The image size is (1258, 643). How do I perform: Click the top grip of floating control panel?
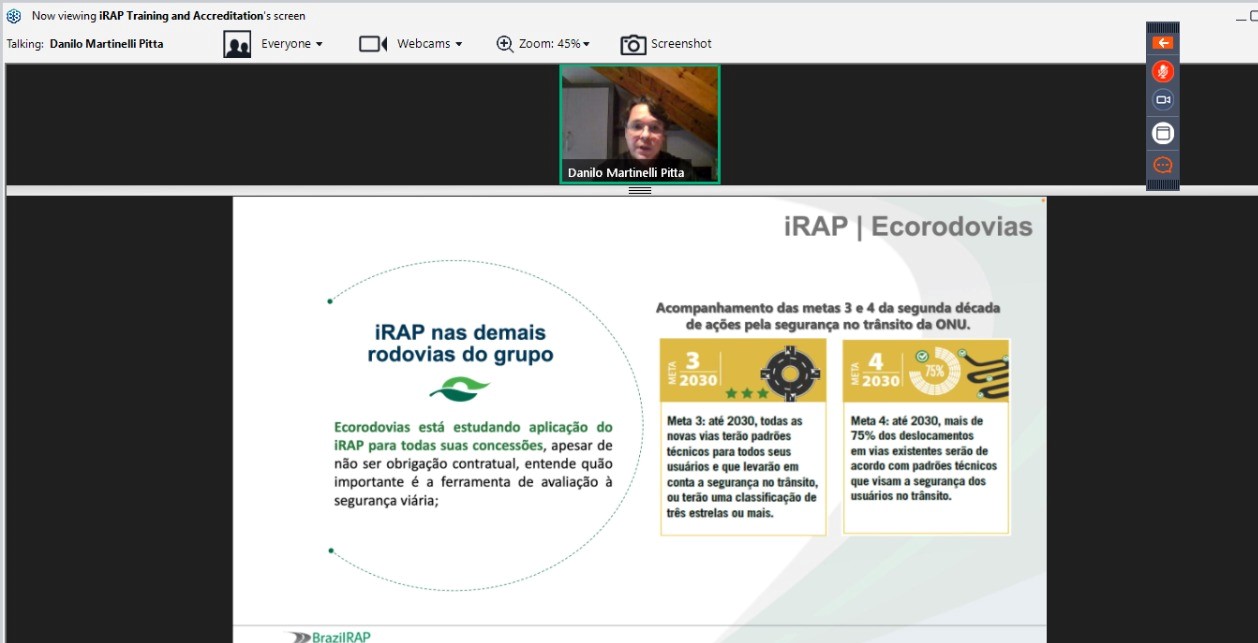coord(1162,27)
